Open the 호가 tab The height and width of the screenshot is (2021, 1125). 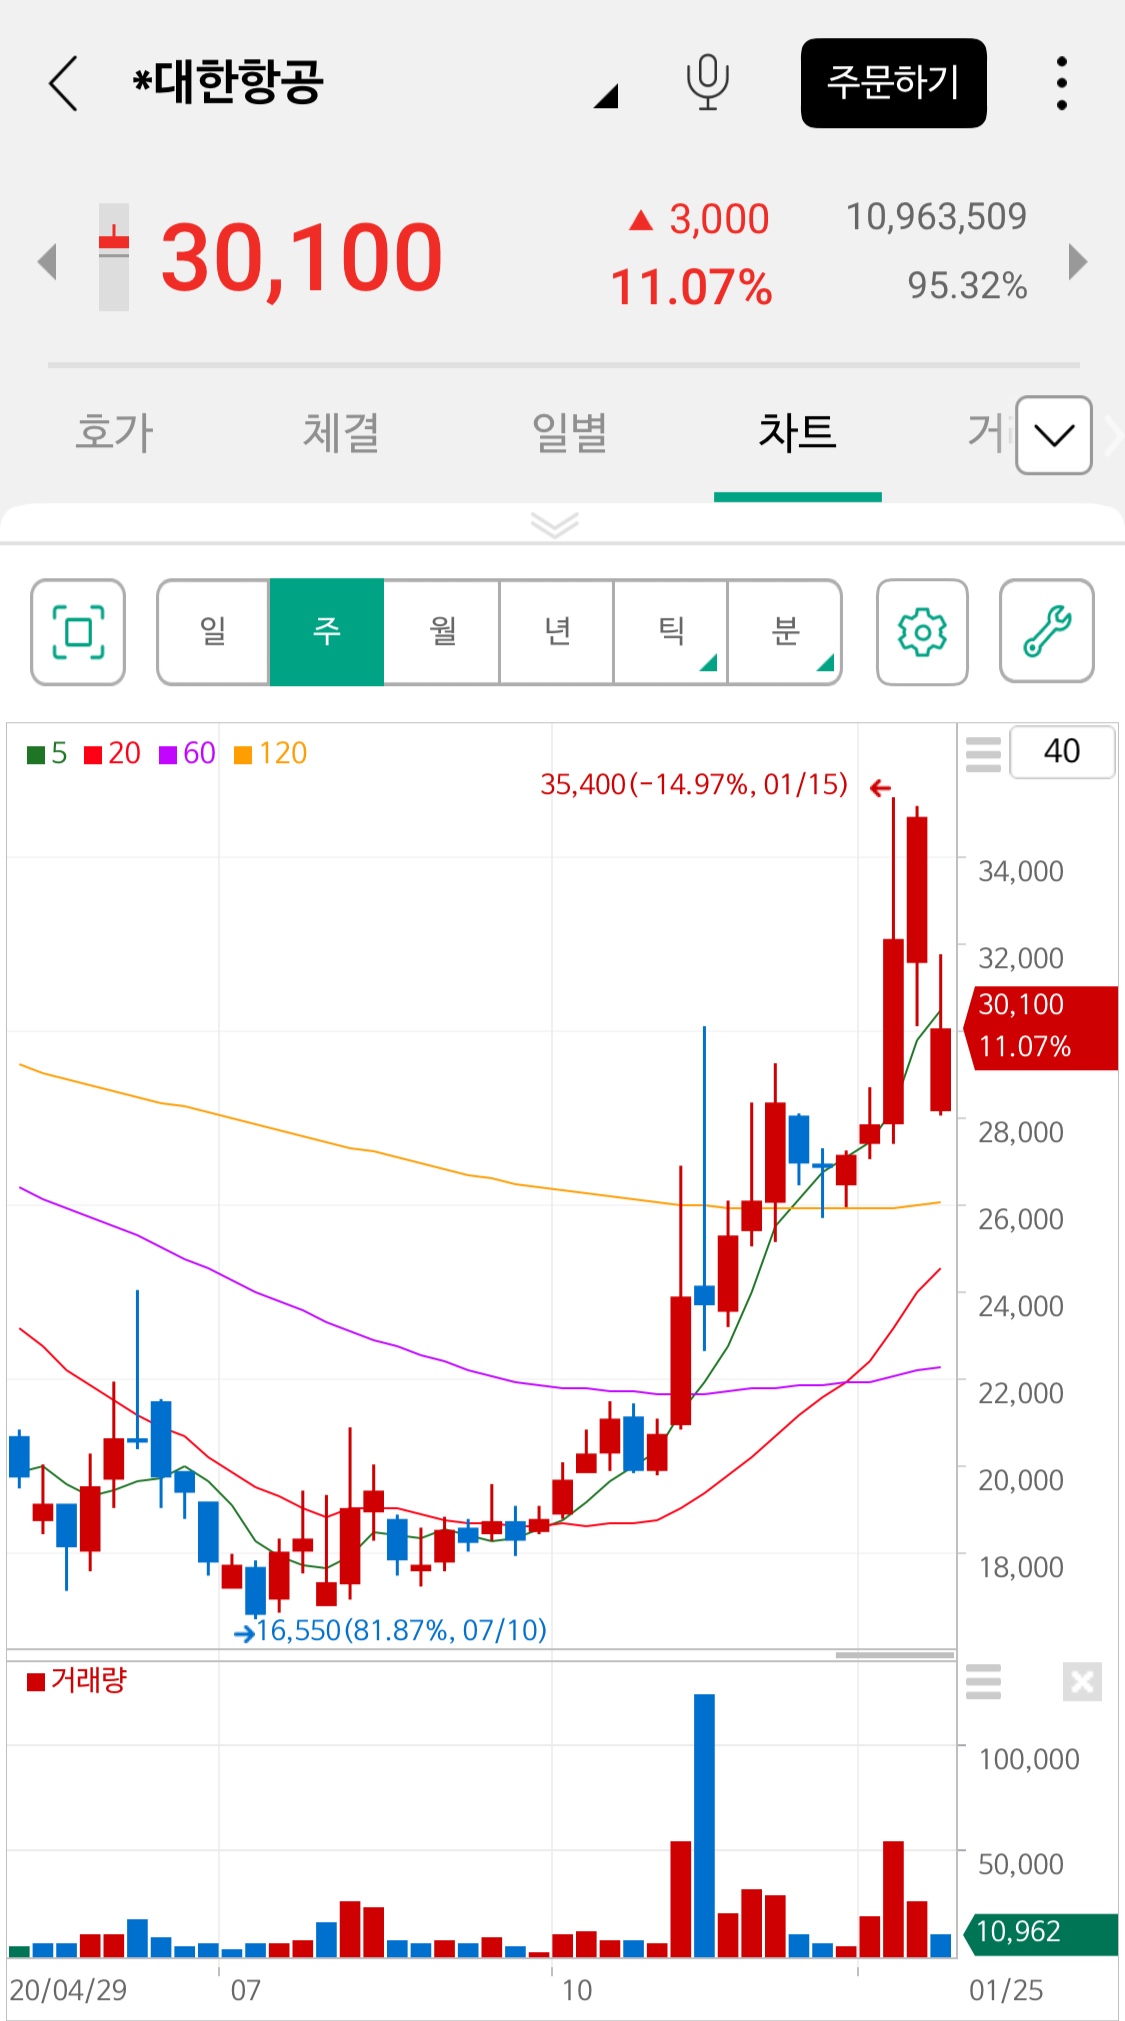(x=114, y=433)
